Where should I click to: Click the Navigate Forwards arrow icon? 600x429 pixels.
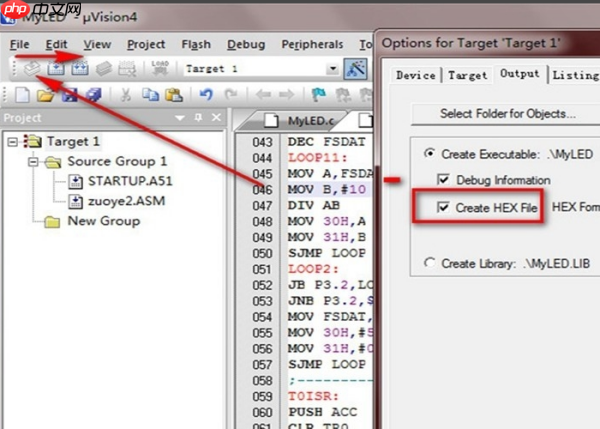[x=287, y=94]
